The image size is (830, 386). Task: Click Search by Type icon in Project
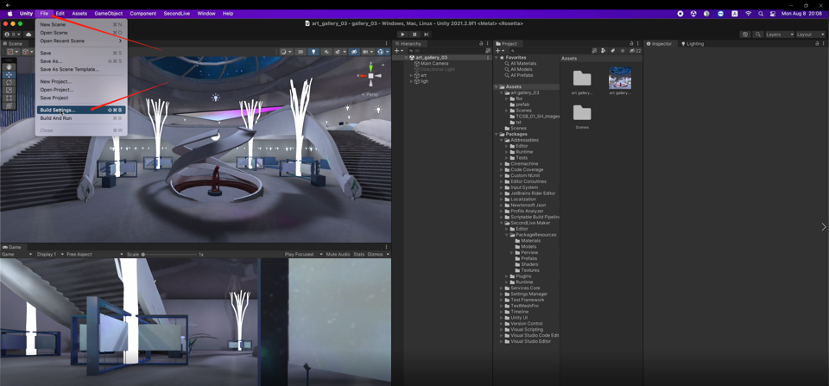603,51
